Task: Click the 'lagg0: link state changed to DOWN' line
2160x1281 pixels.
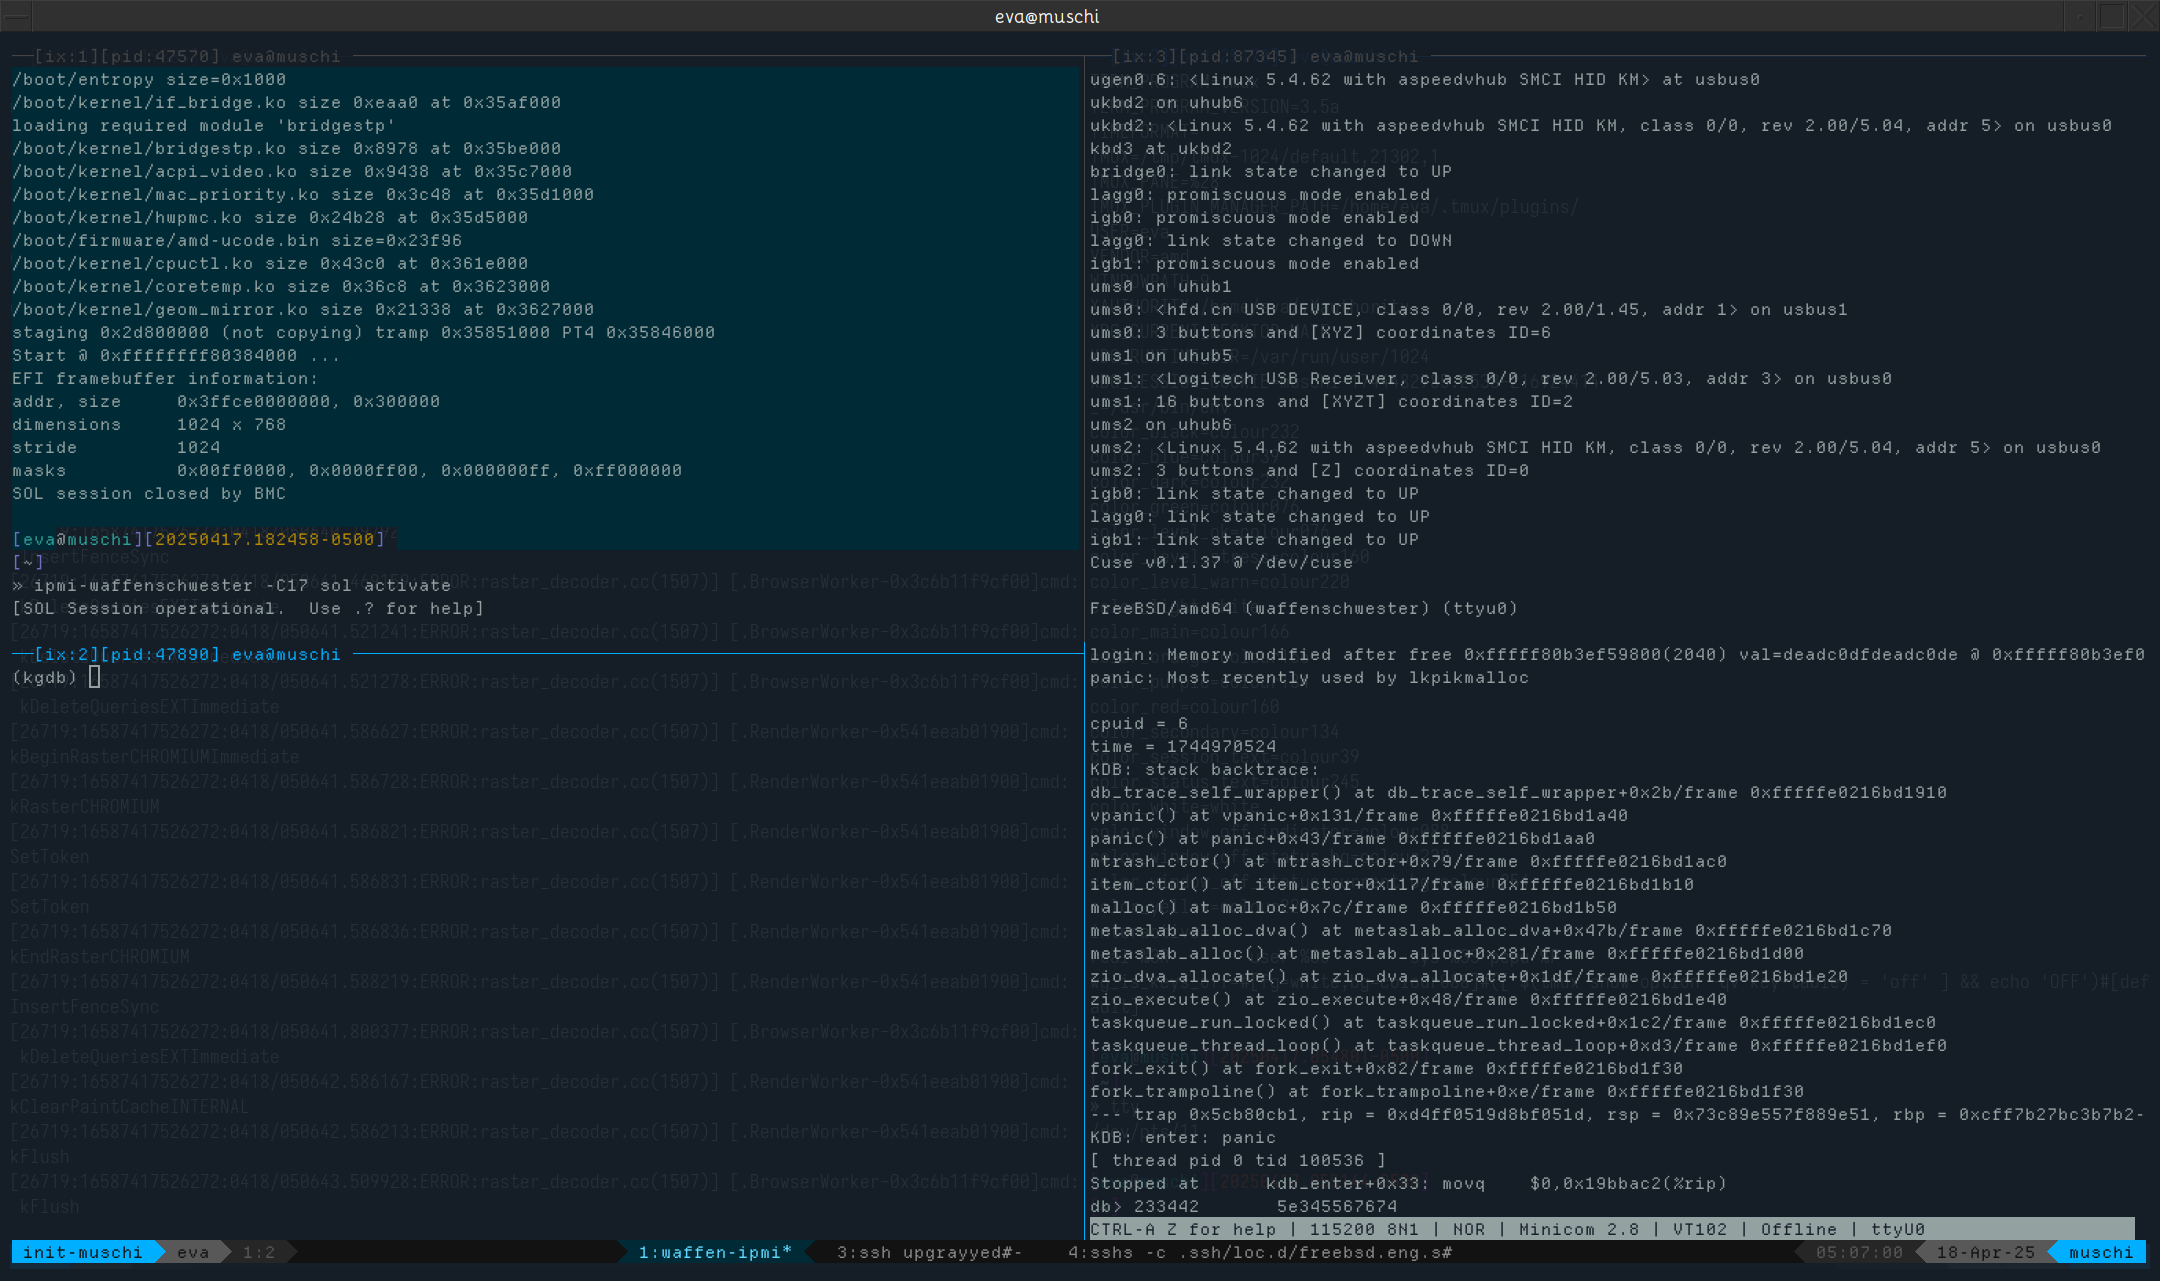Action: tap(1271, 240)
